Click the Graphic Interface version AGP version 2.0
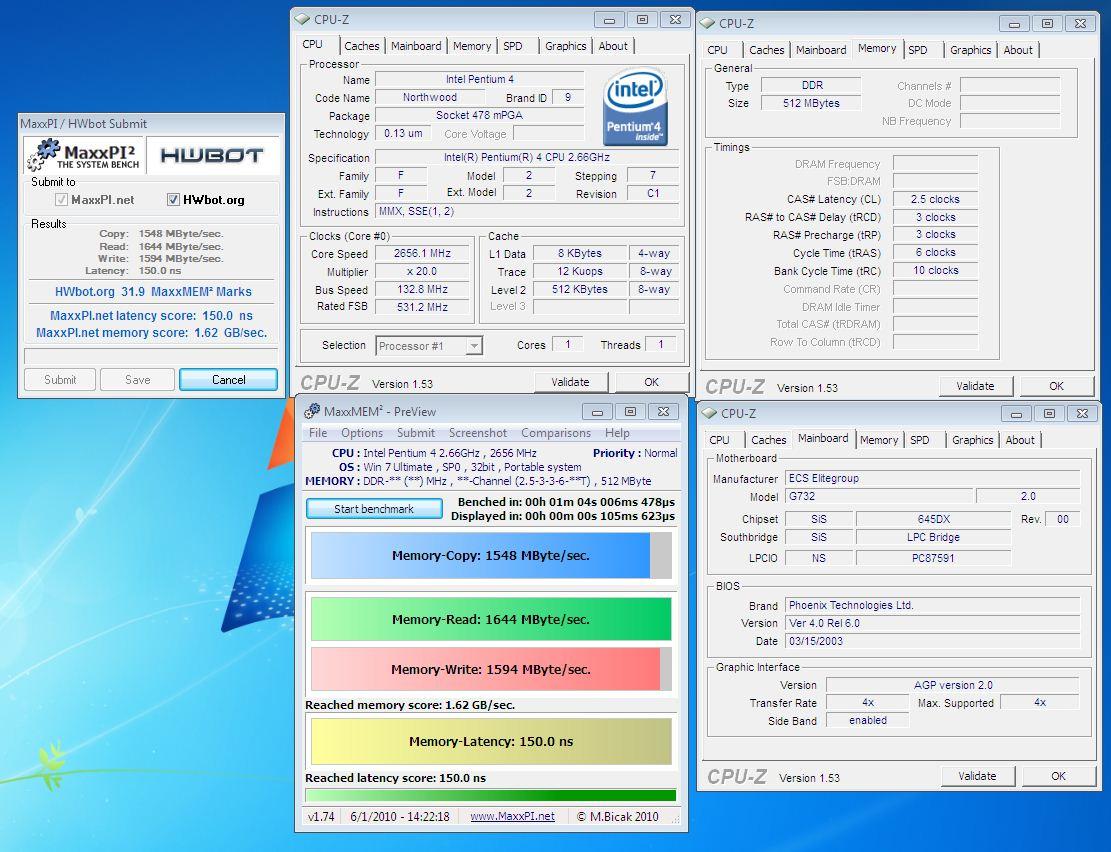 [952, 685]
